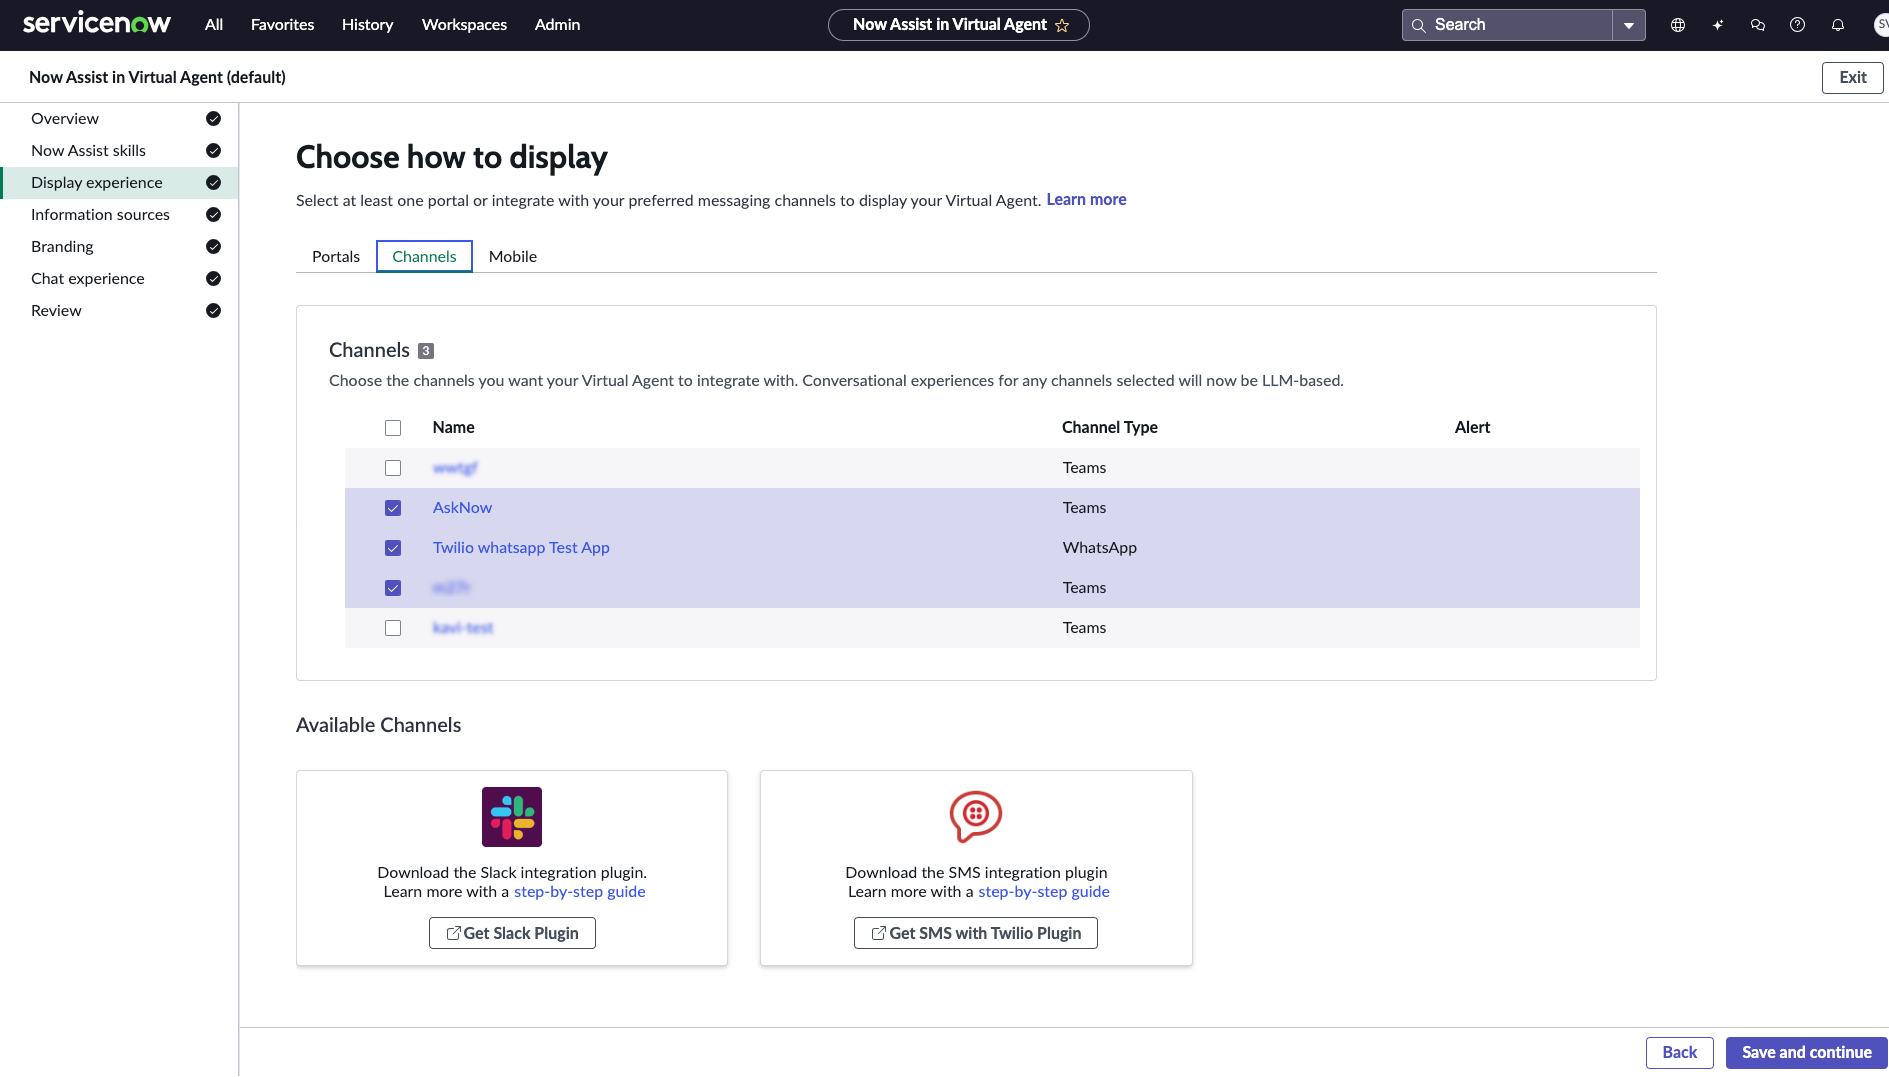Viewport: 1889px width, 1077px height.
Task: Click the Now Assist skills checkmark icon
Action: point(213,150)
